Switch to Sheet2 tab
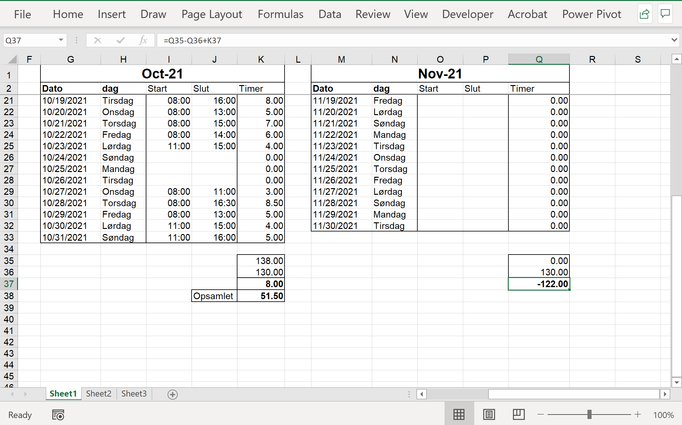 pos(99,394)
